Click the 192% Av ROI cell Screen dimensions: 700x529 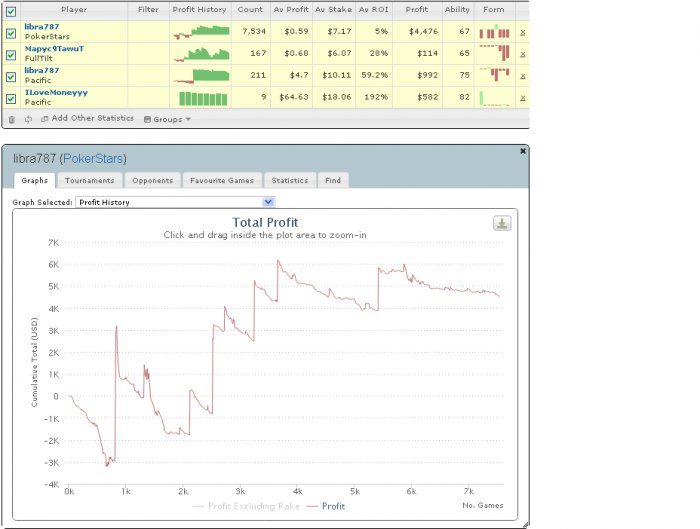point(376,97)
